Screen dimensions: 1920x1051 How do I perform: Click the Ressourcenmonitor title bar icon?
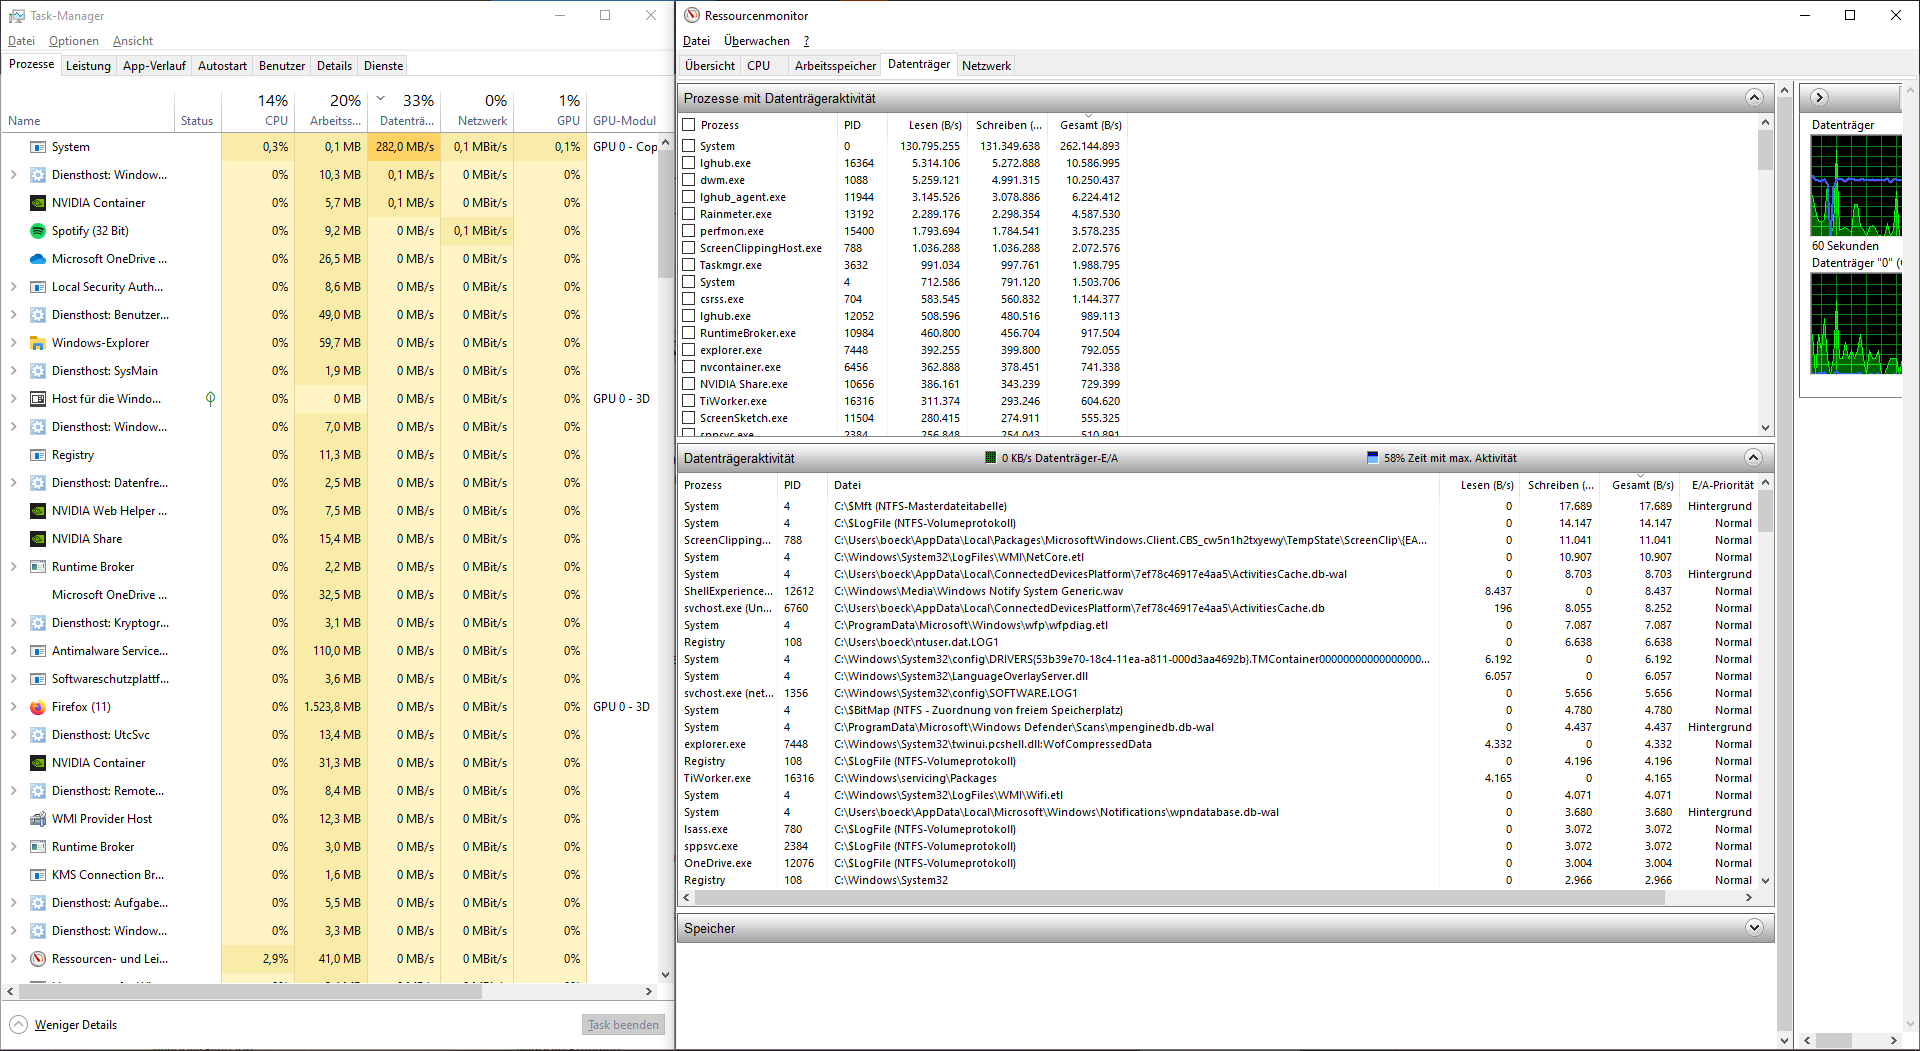point(692,16)
